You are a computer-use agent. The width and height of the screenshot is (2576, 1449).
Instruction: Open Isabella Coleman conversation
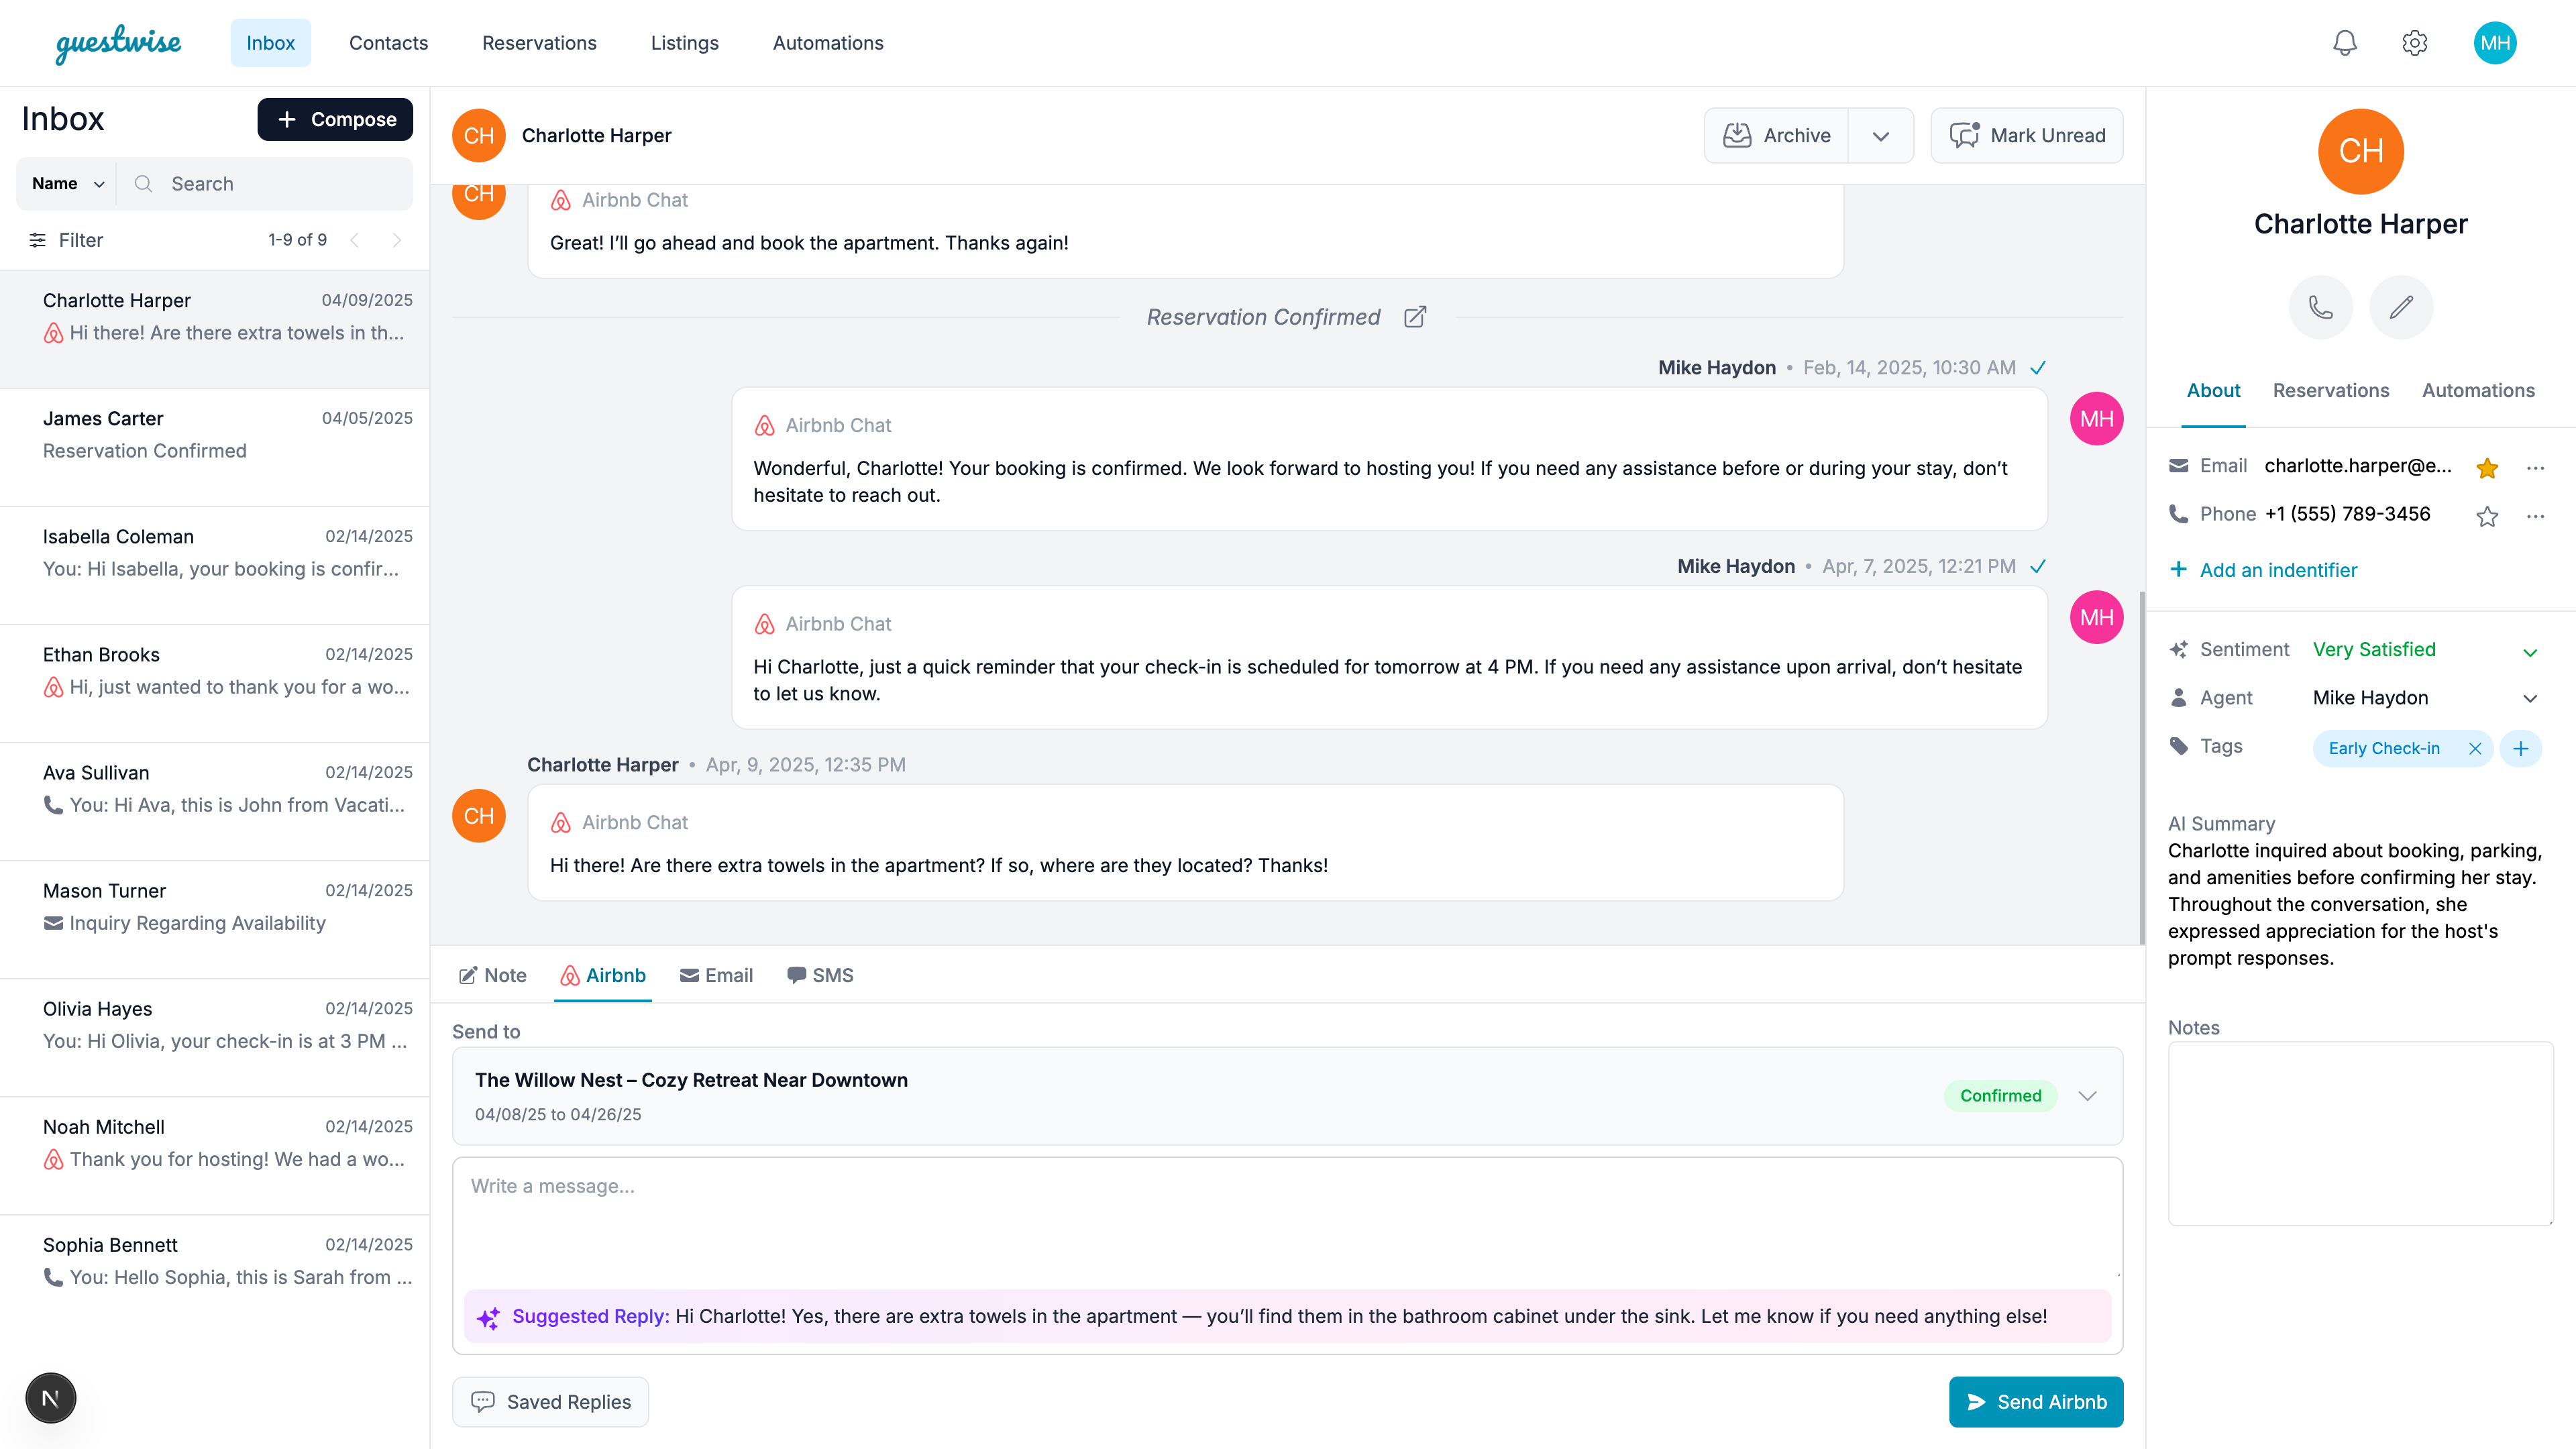click(x=215, y=566)
